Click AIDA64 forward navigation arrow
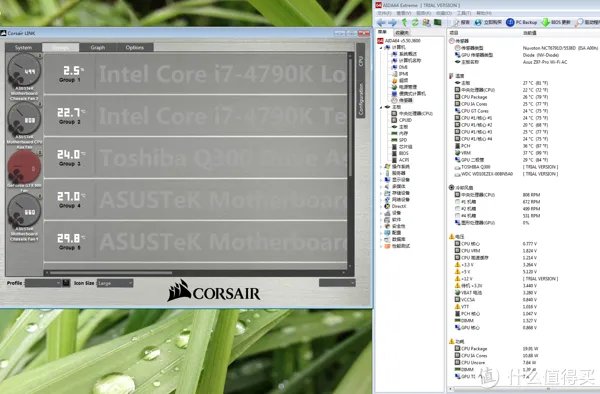 [x=392, y=23]
